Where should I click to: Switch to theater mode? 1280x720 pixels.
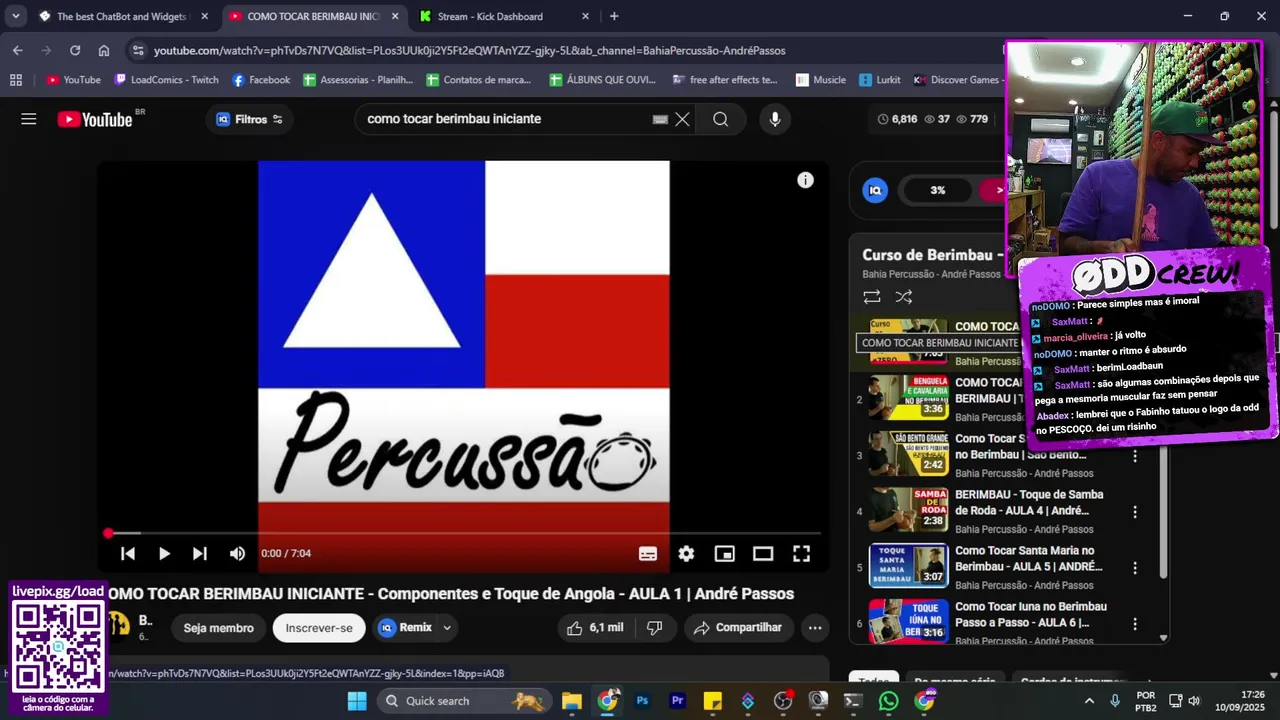pos(763,553)
